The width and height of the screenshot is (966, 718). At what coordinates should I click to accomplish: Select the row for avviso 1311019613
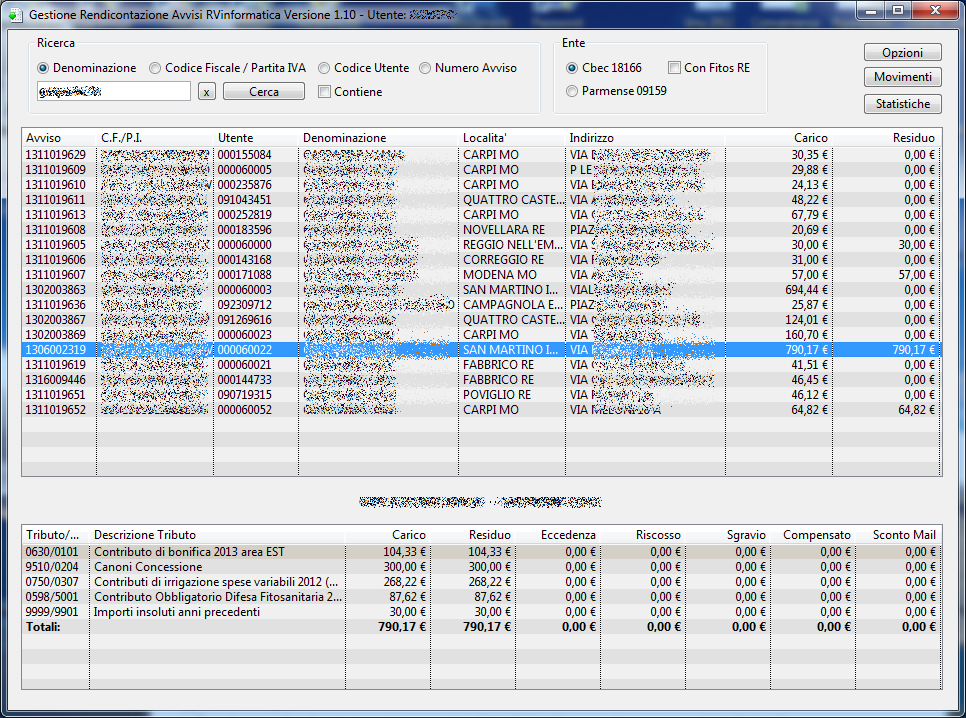point(481,214)
